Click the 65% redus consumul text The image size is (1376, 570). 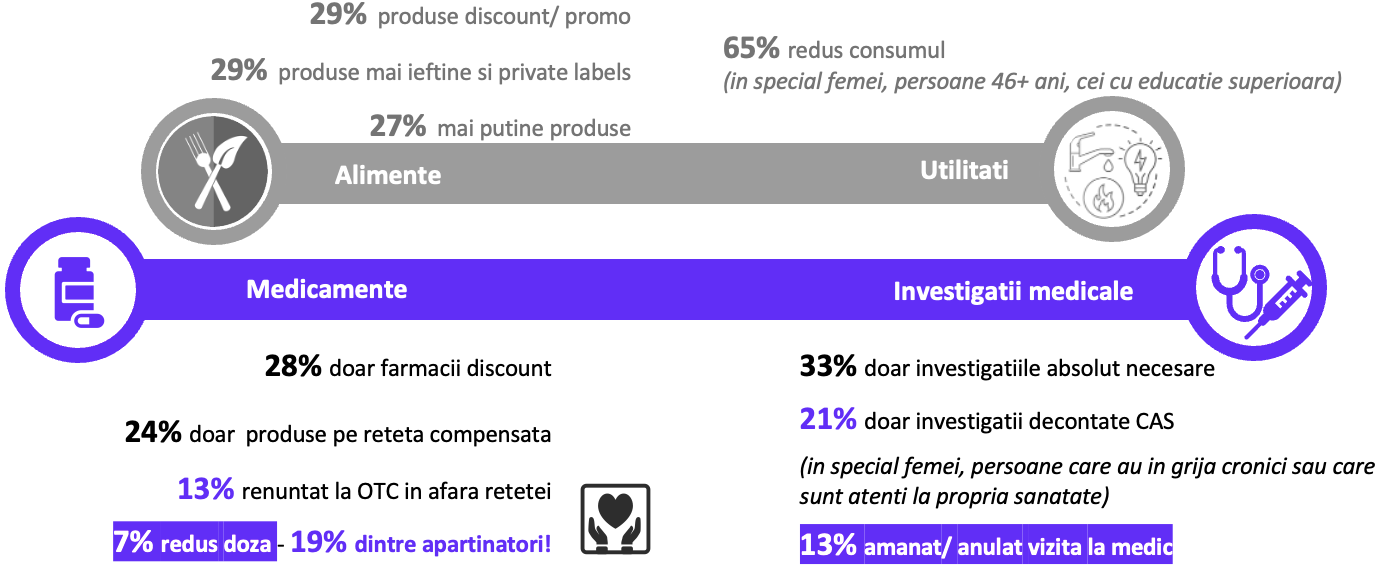833,49
